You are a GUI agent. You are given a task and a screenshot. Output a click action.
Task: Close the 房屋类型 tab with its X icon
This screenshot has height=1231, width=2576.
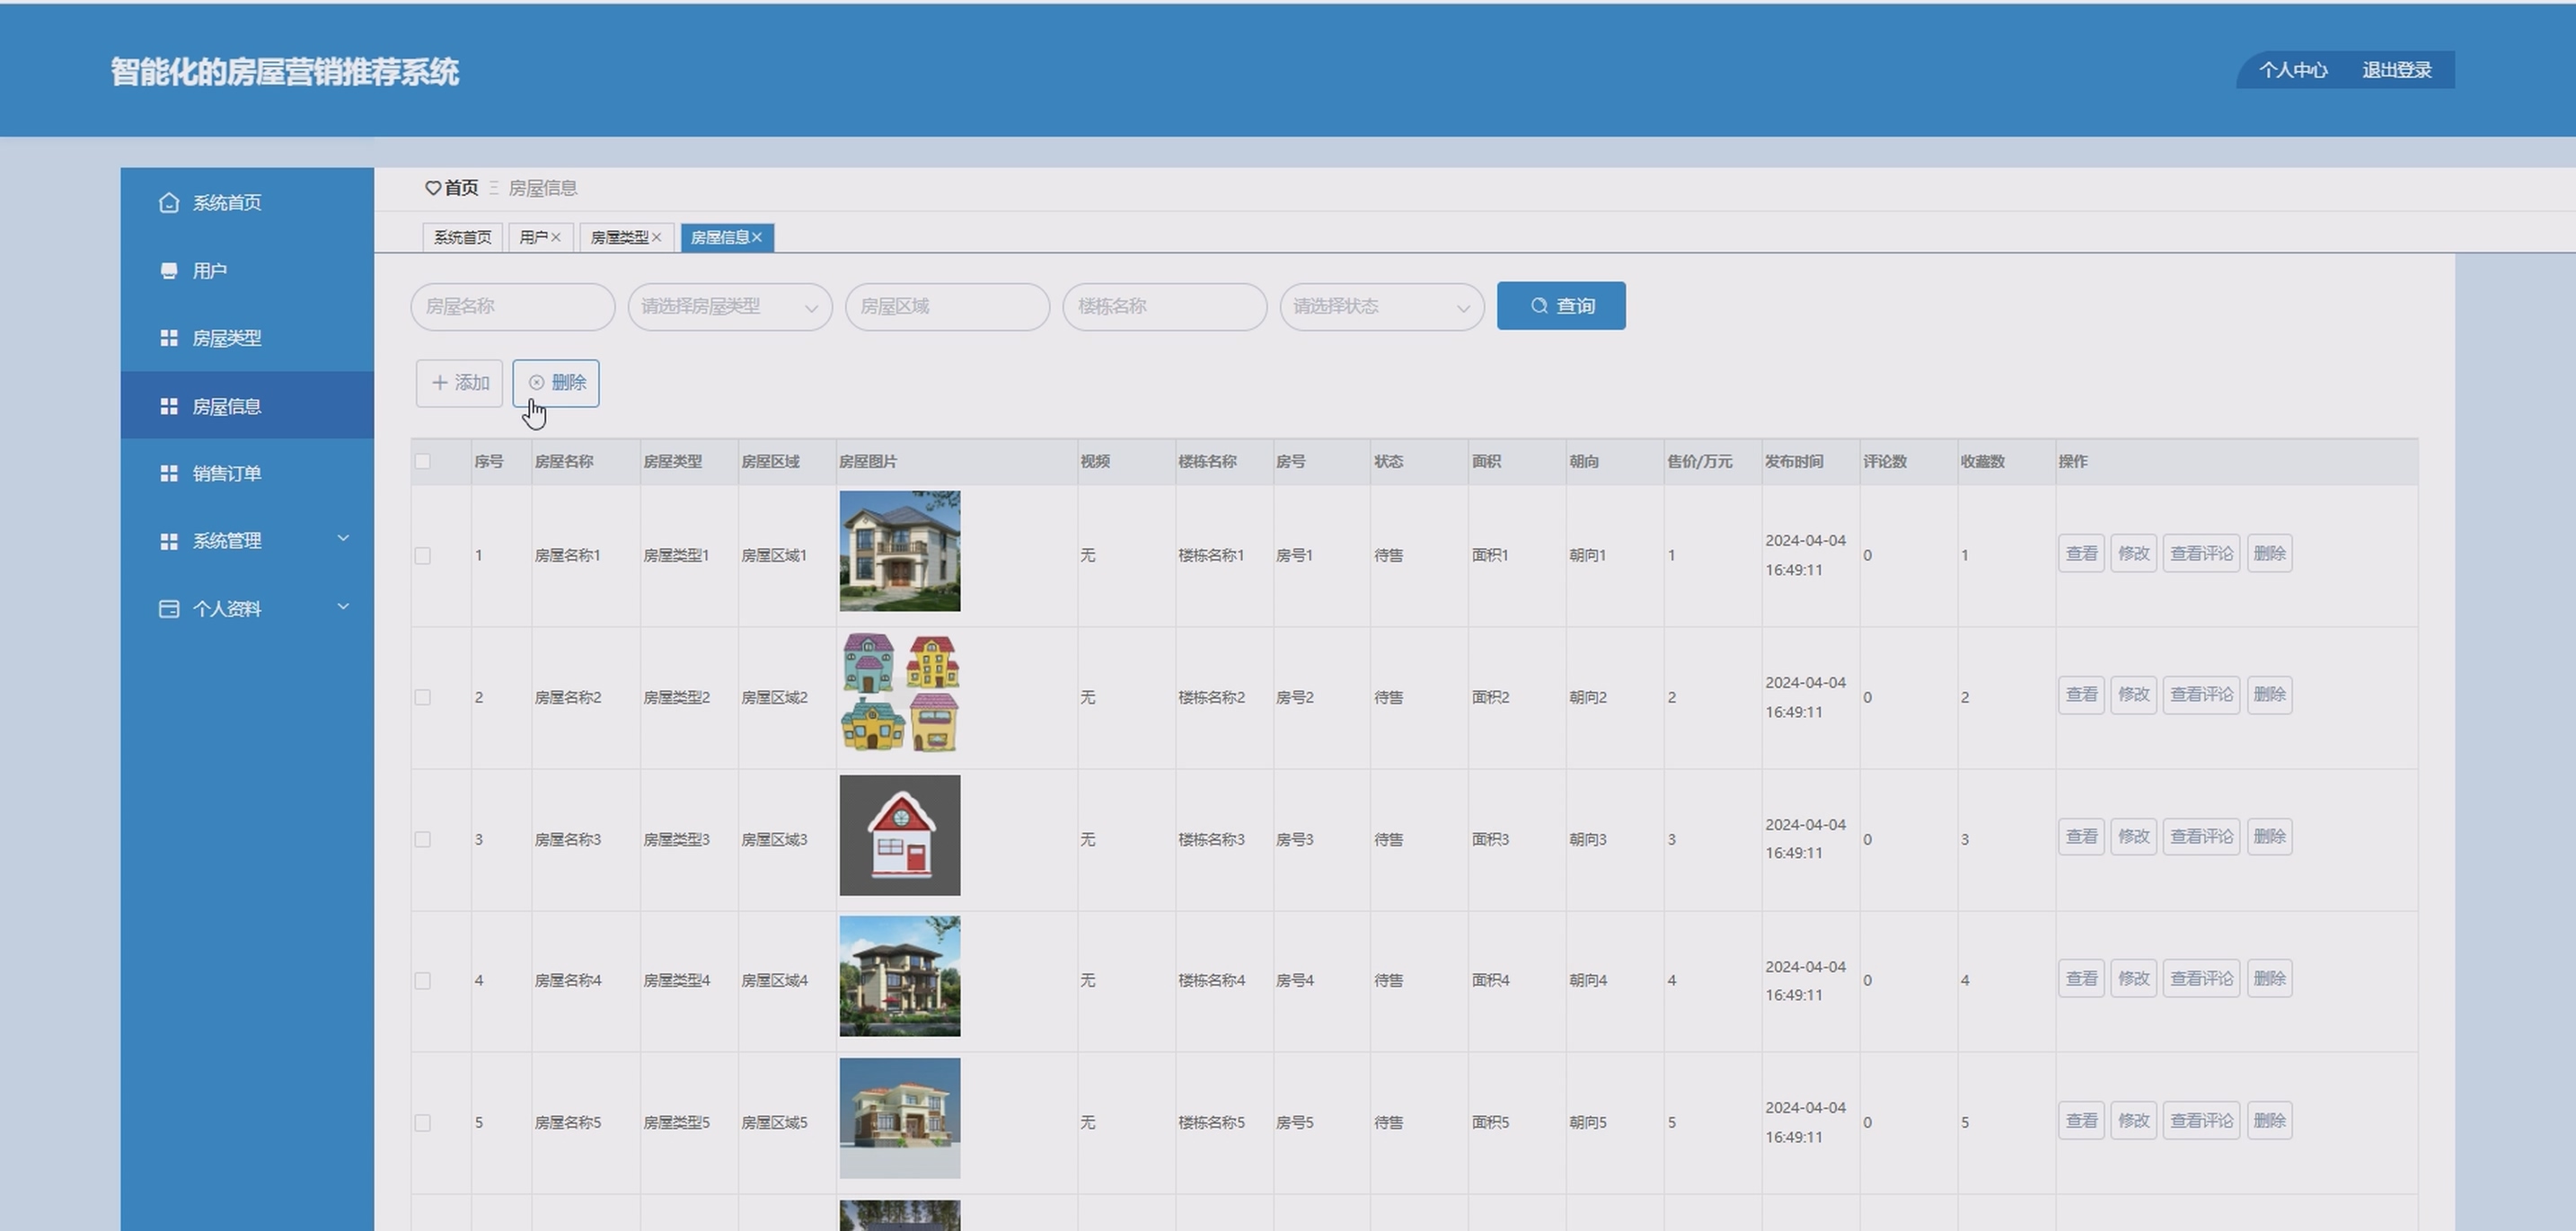coord(656,237)
